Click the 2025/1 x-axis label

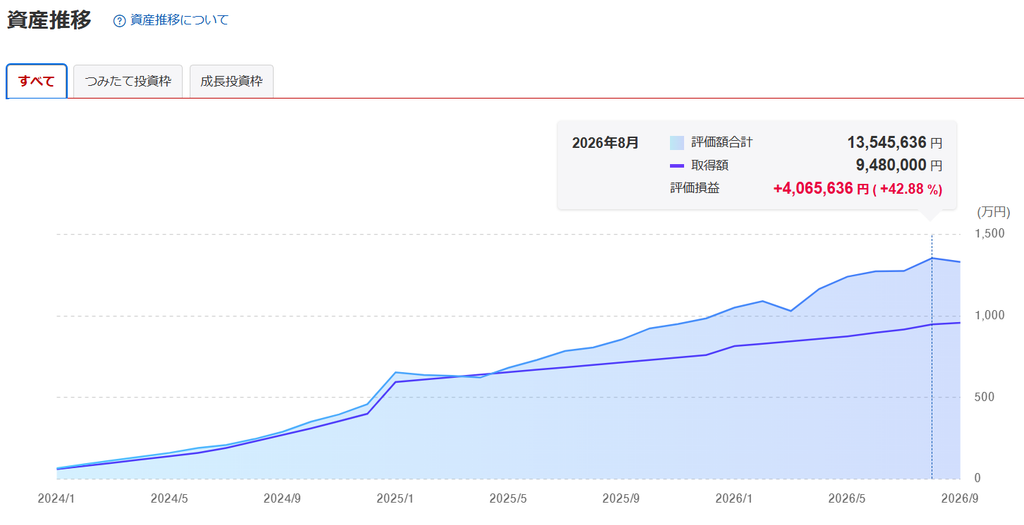(x=395, y=499)
